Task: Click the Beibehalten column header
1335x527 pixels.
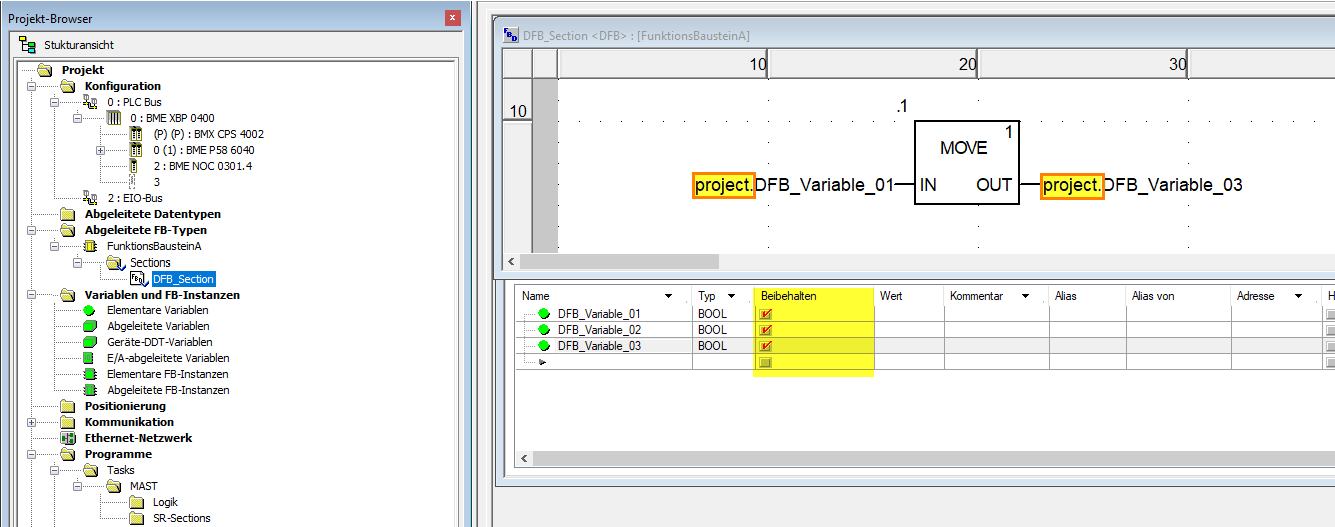Action: (814, 296)
